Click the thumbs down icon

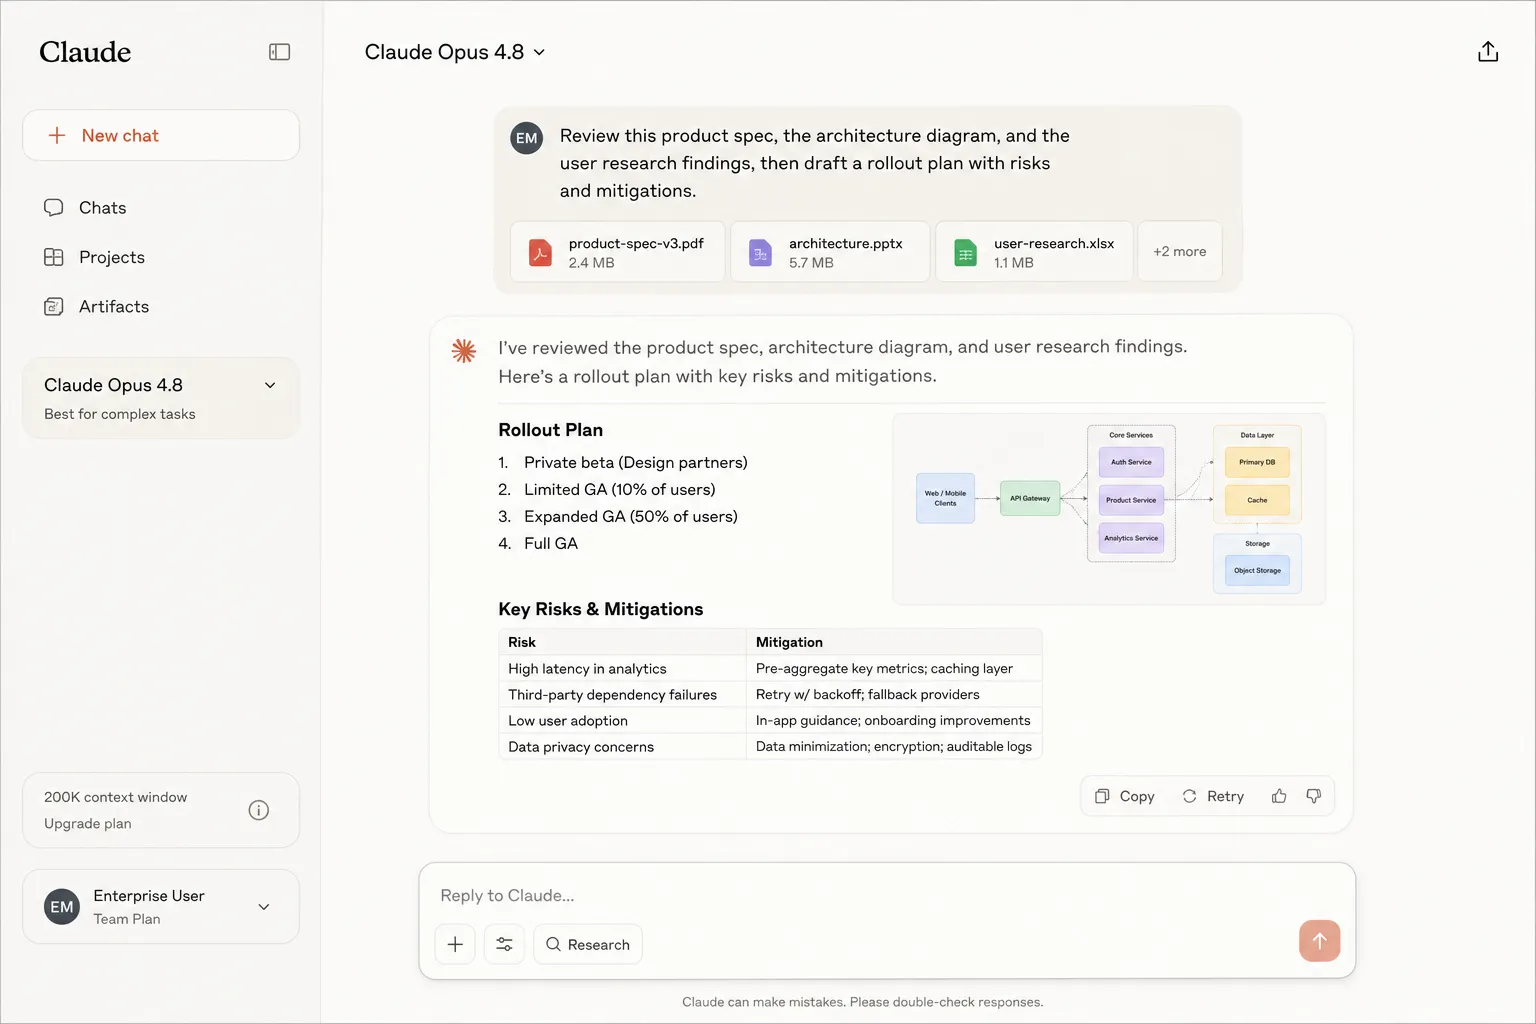pyautogui.click(x=1314, y=796)
